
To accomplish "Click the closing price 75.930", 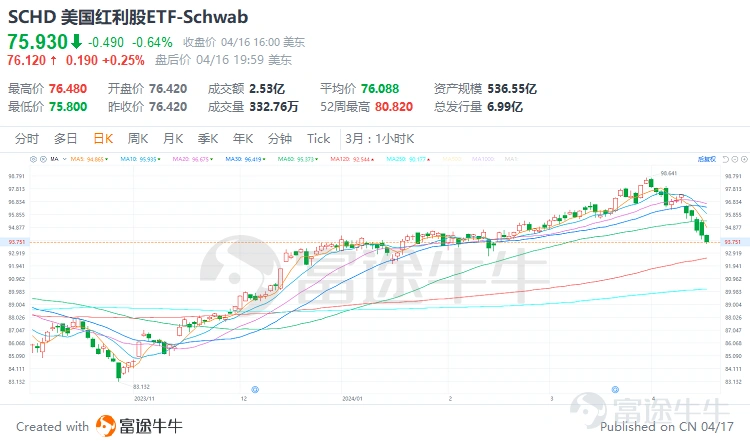I will pos(37,42).
